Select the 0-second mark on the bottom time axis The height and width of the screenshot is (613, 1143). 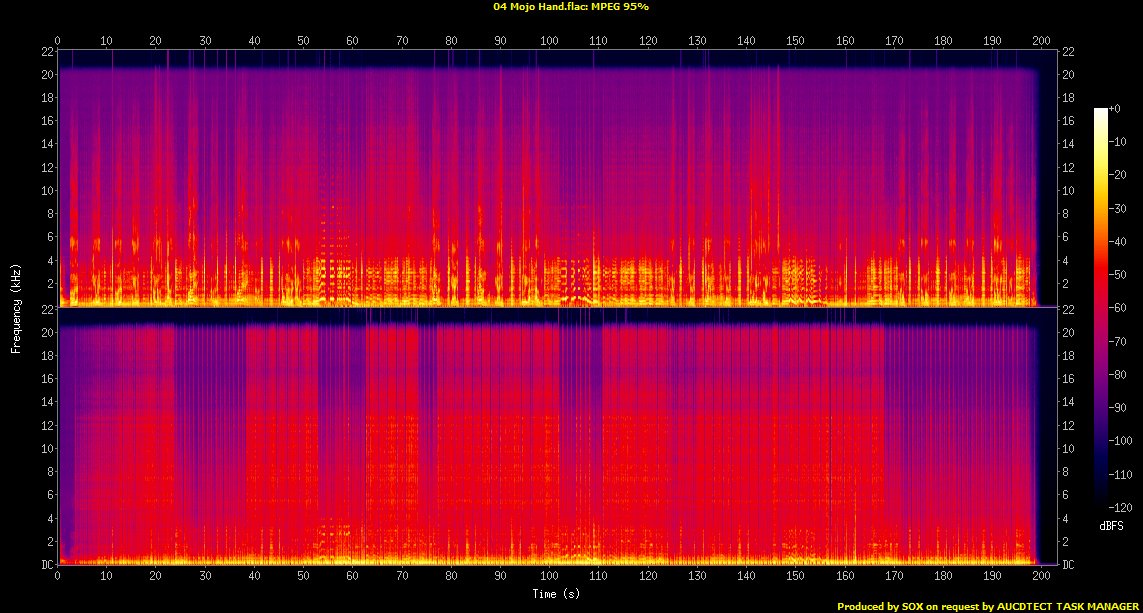pos(58,577)
